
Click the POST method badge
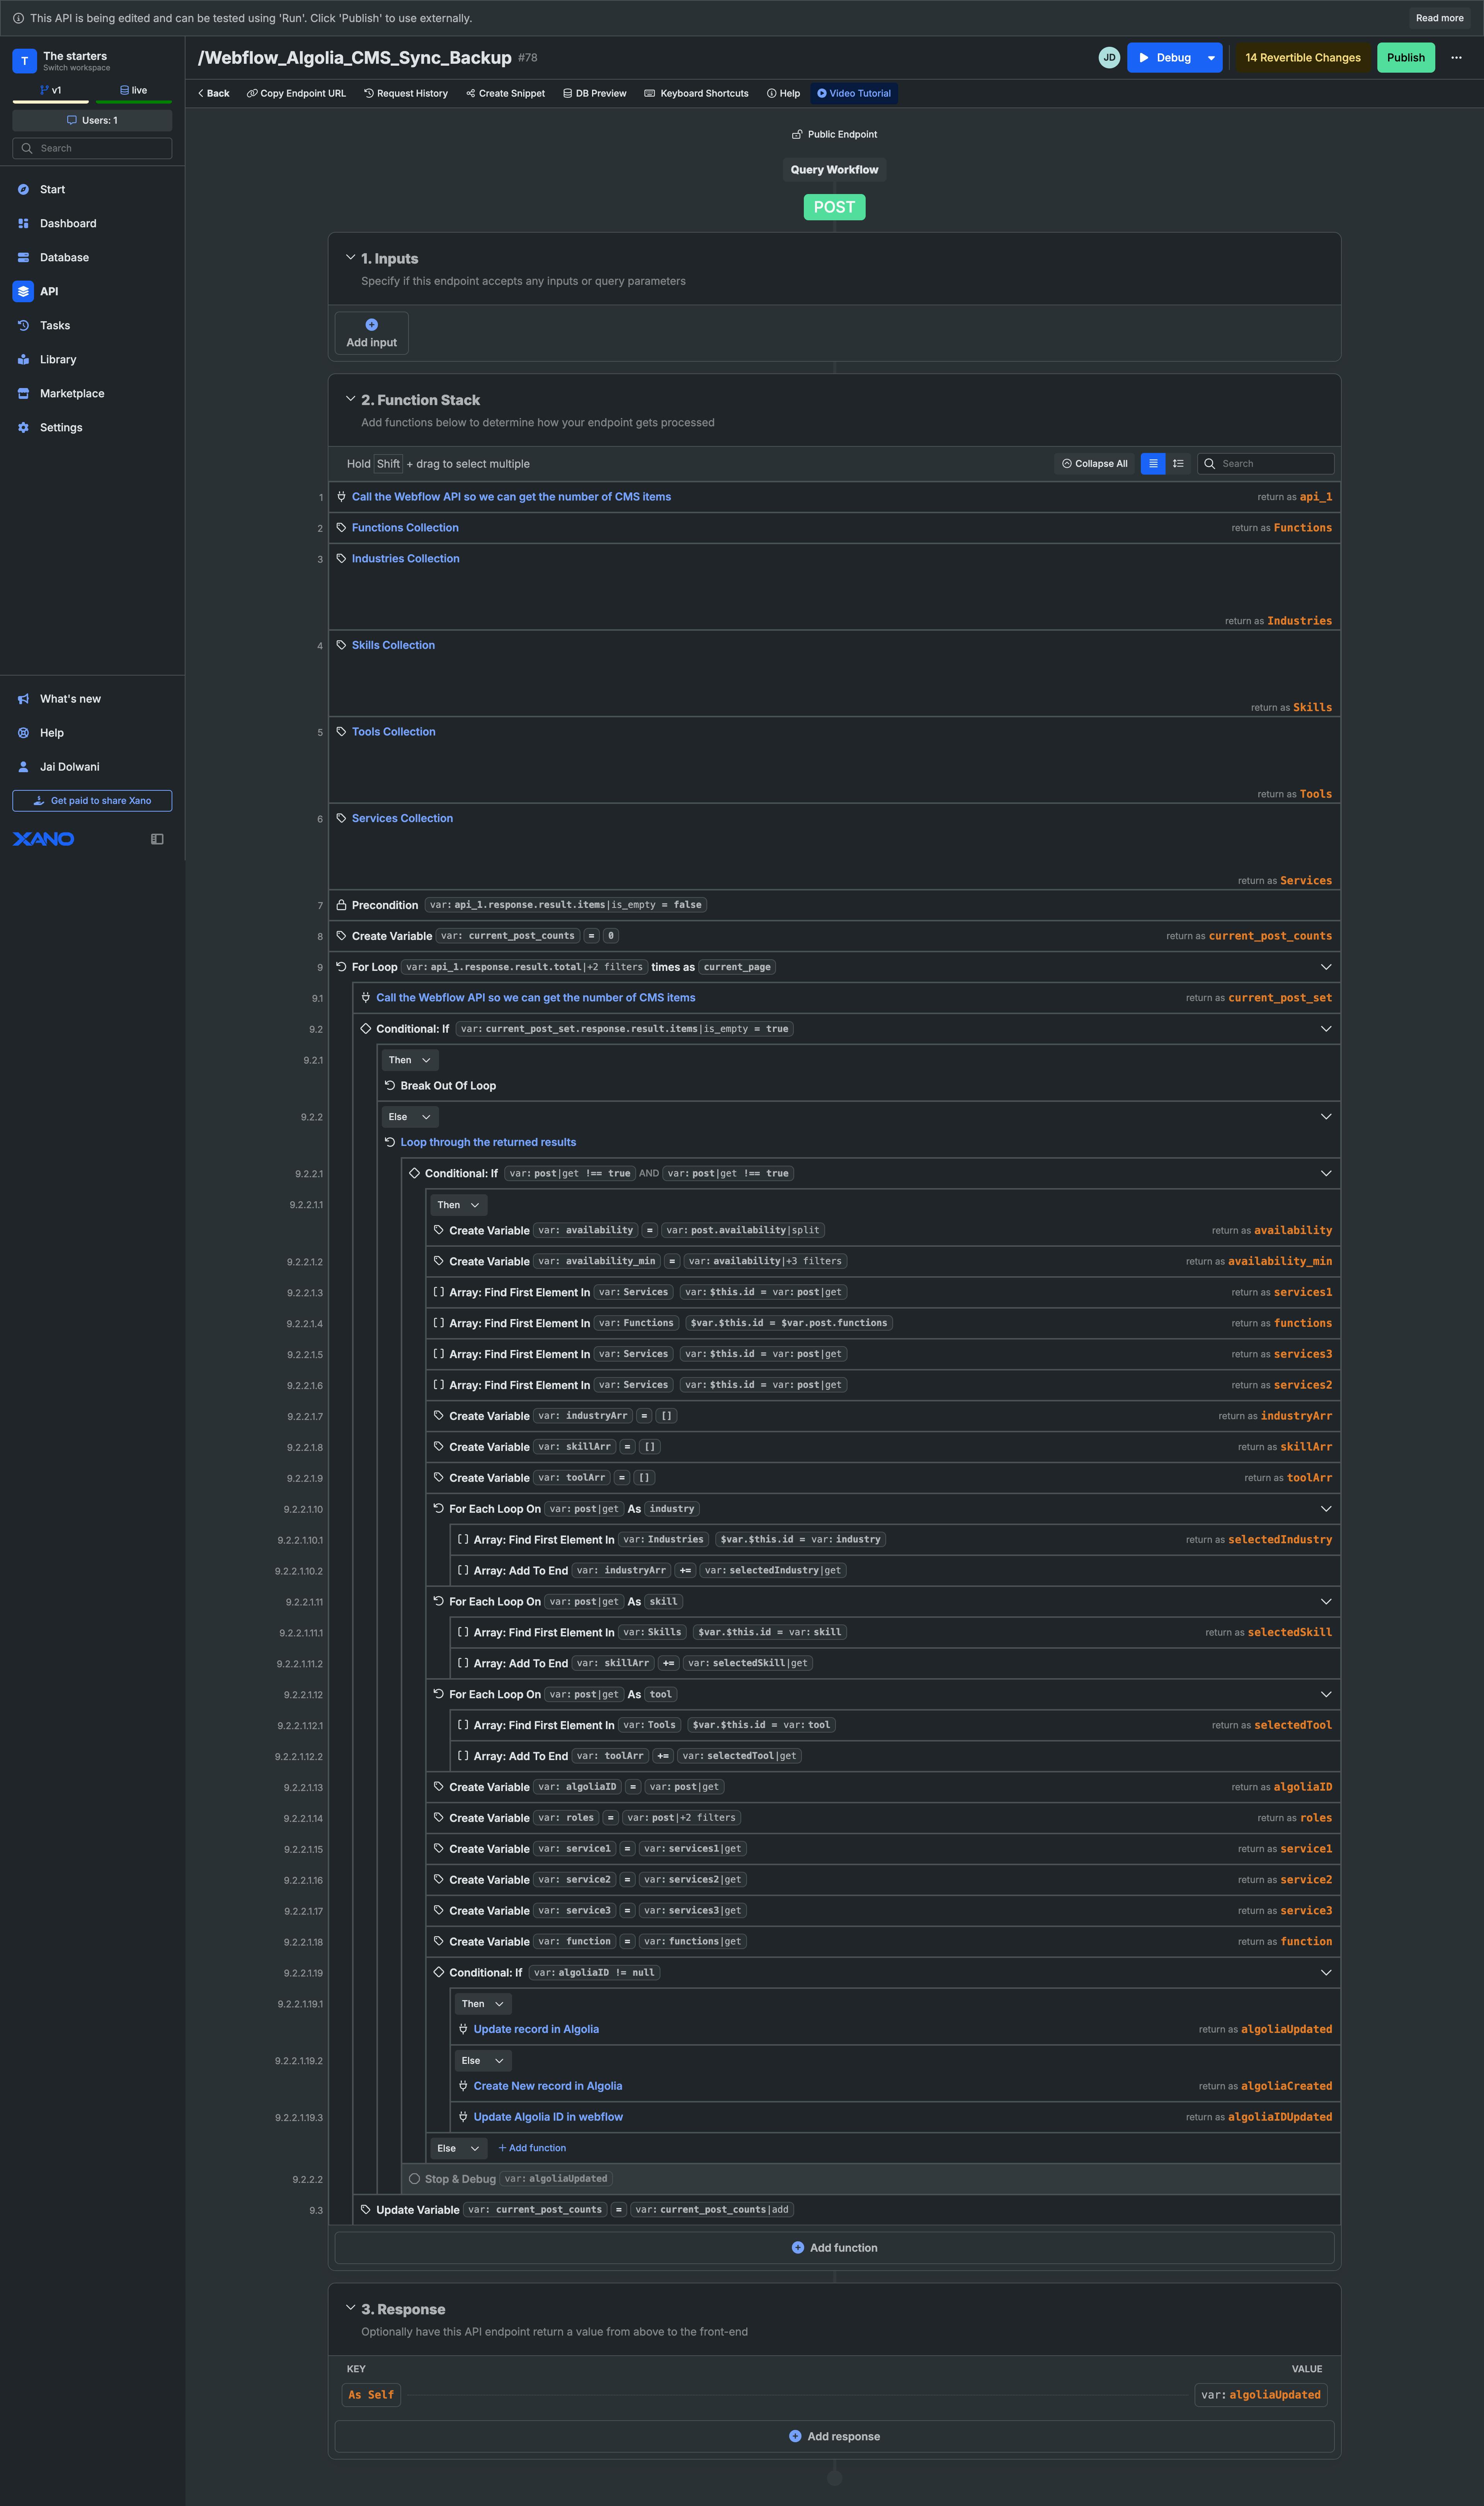(834, 207)
